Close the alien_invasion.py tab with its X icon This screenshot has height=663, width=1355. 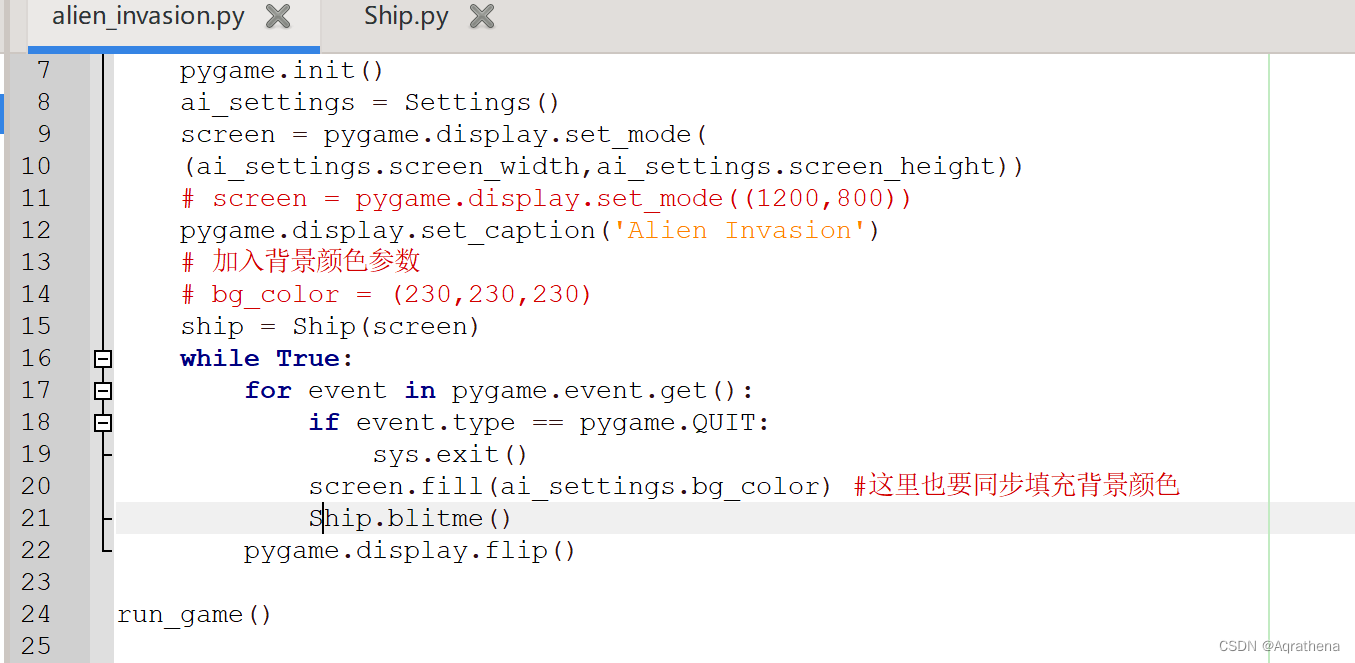pyautogui.click(x=277, y=16)
